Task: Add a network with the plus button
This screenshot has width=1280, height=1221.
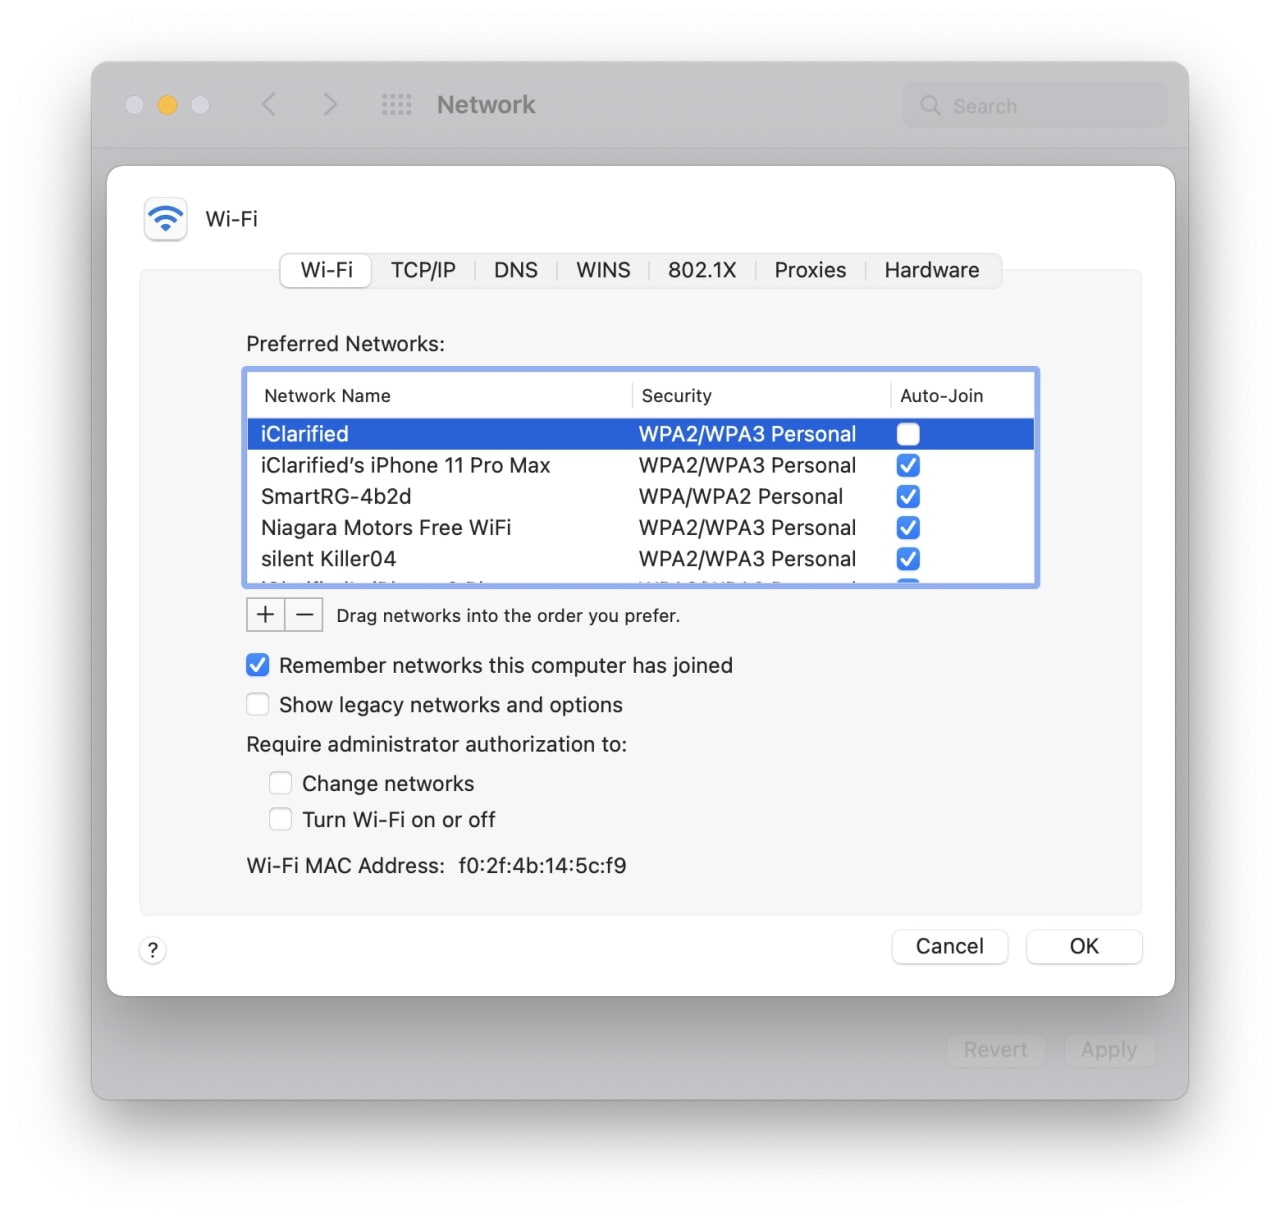Action: pyautogui.click(x=265, y=614)
